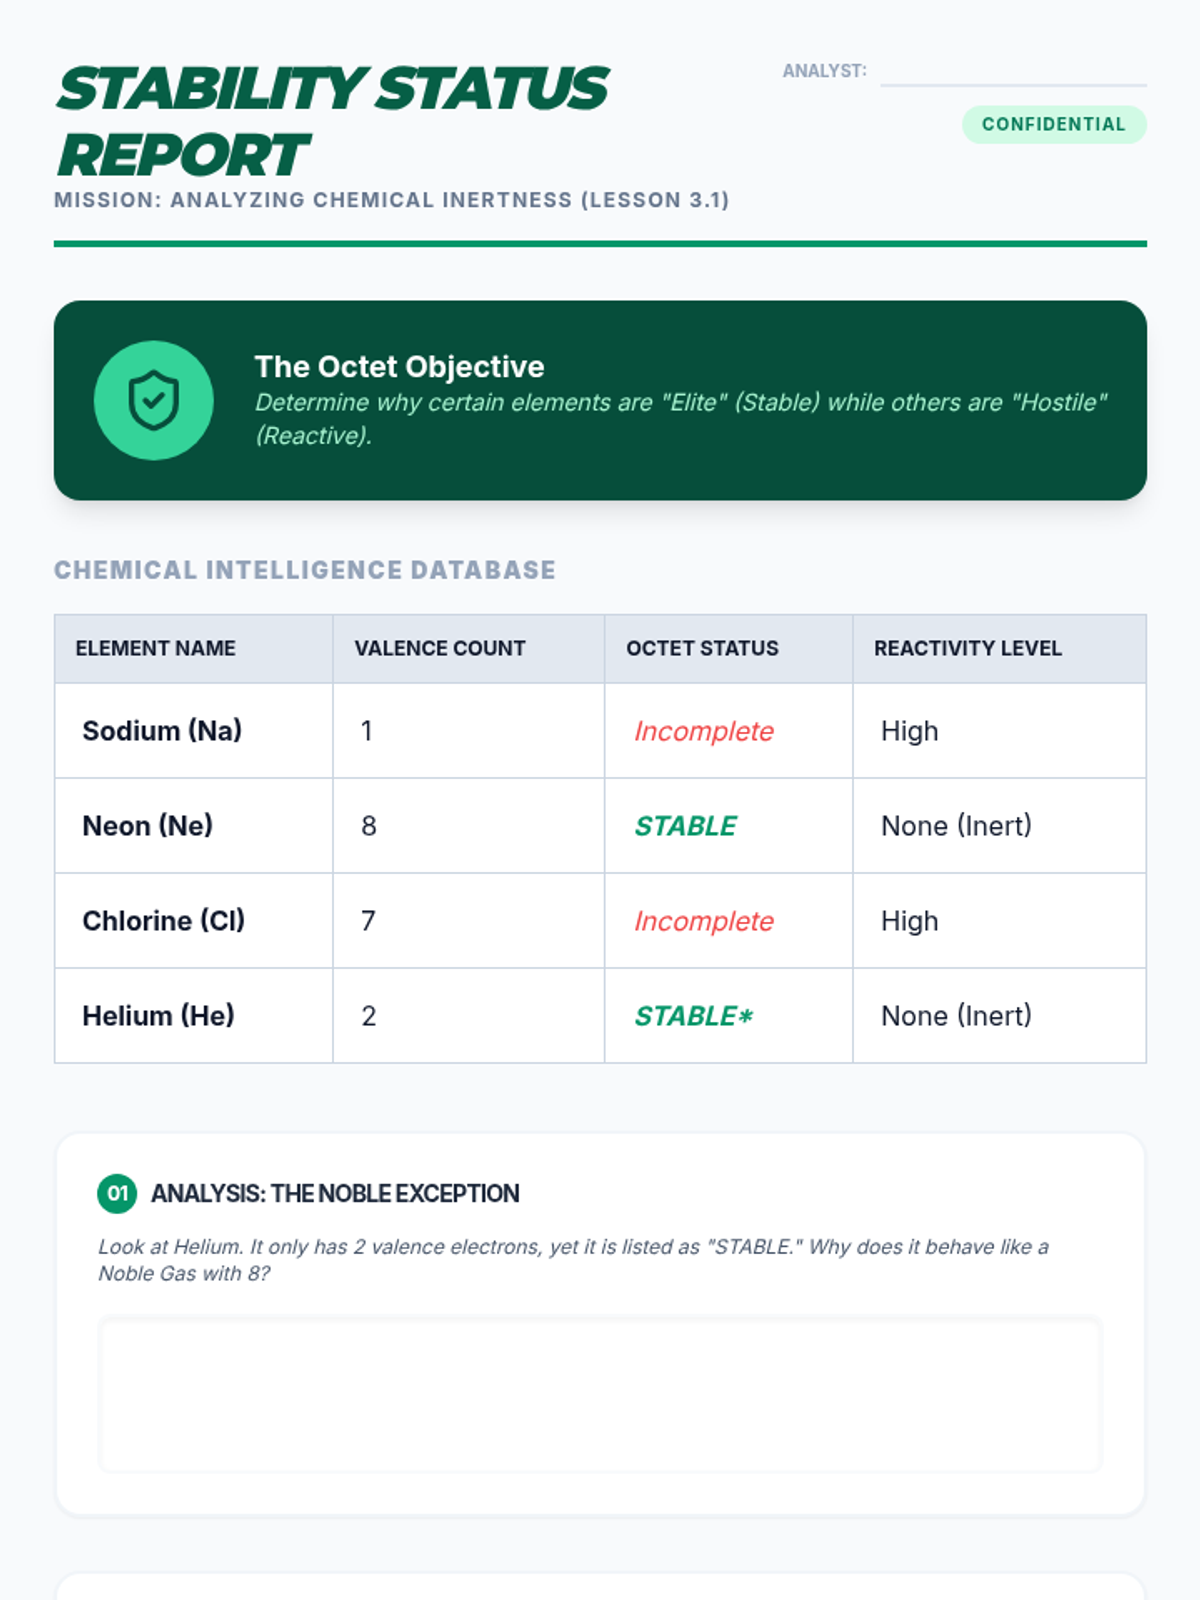Click the green 01 number badge
The height and width of the screenshot is (1600, 1200).
pos(117,1193)
